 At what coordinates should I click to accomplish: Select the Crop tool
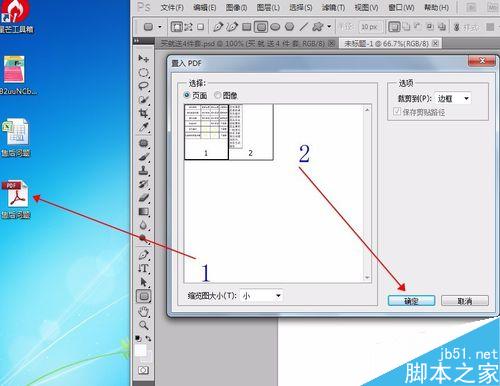(x=143, y=113)
